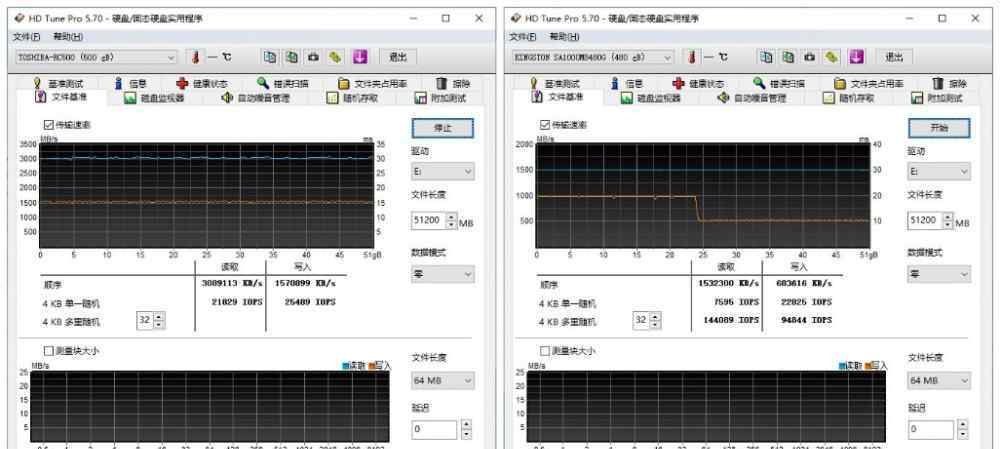Adjust 51200 MB spinner arrows, Kingston window
The width and height of the screenshot is (1000, 449).
pos(948,221)
